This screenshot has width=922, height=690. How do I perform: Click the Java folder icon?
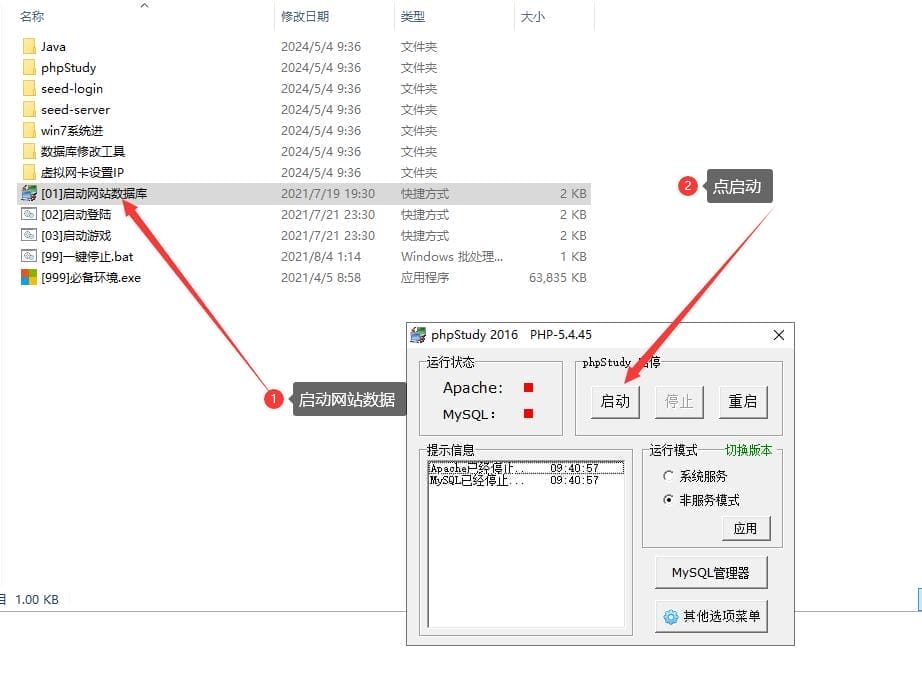[x=28, y=47]
